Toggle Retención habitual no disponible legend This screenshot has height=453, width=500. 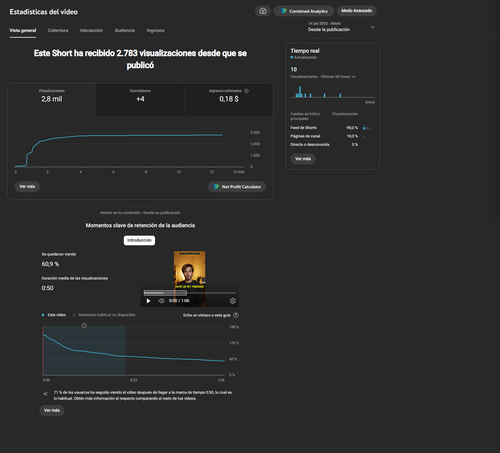pos(104,315)
